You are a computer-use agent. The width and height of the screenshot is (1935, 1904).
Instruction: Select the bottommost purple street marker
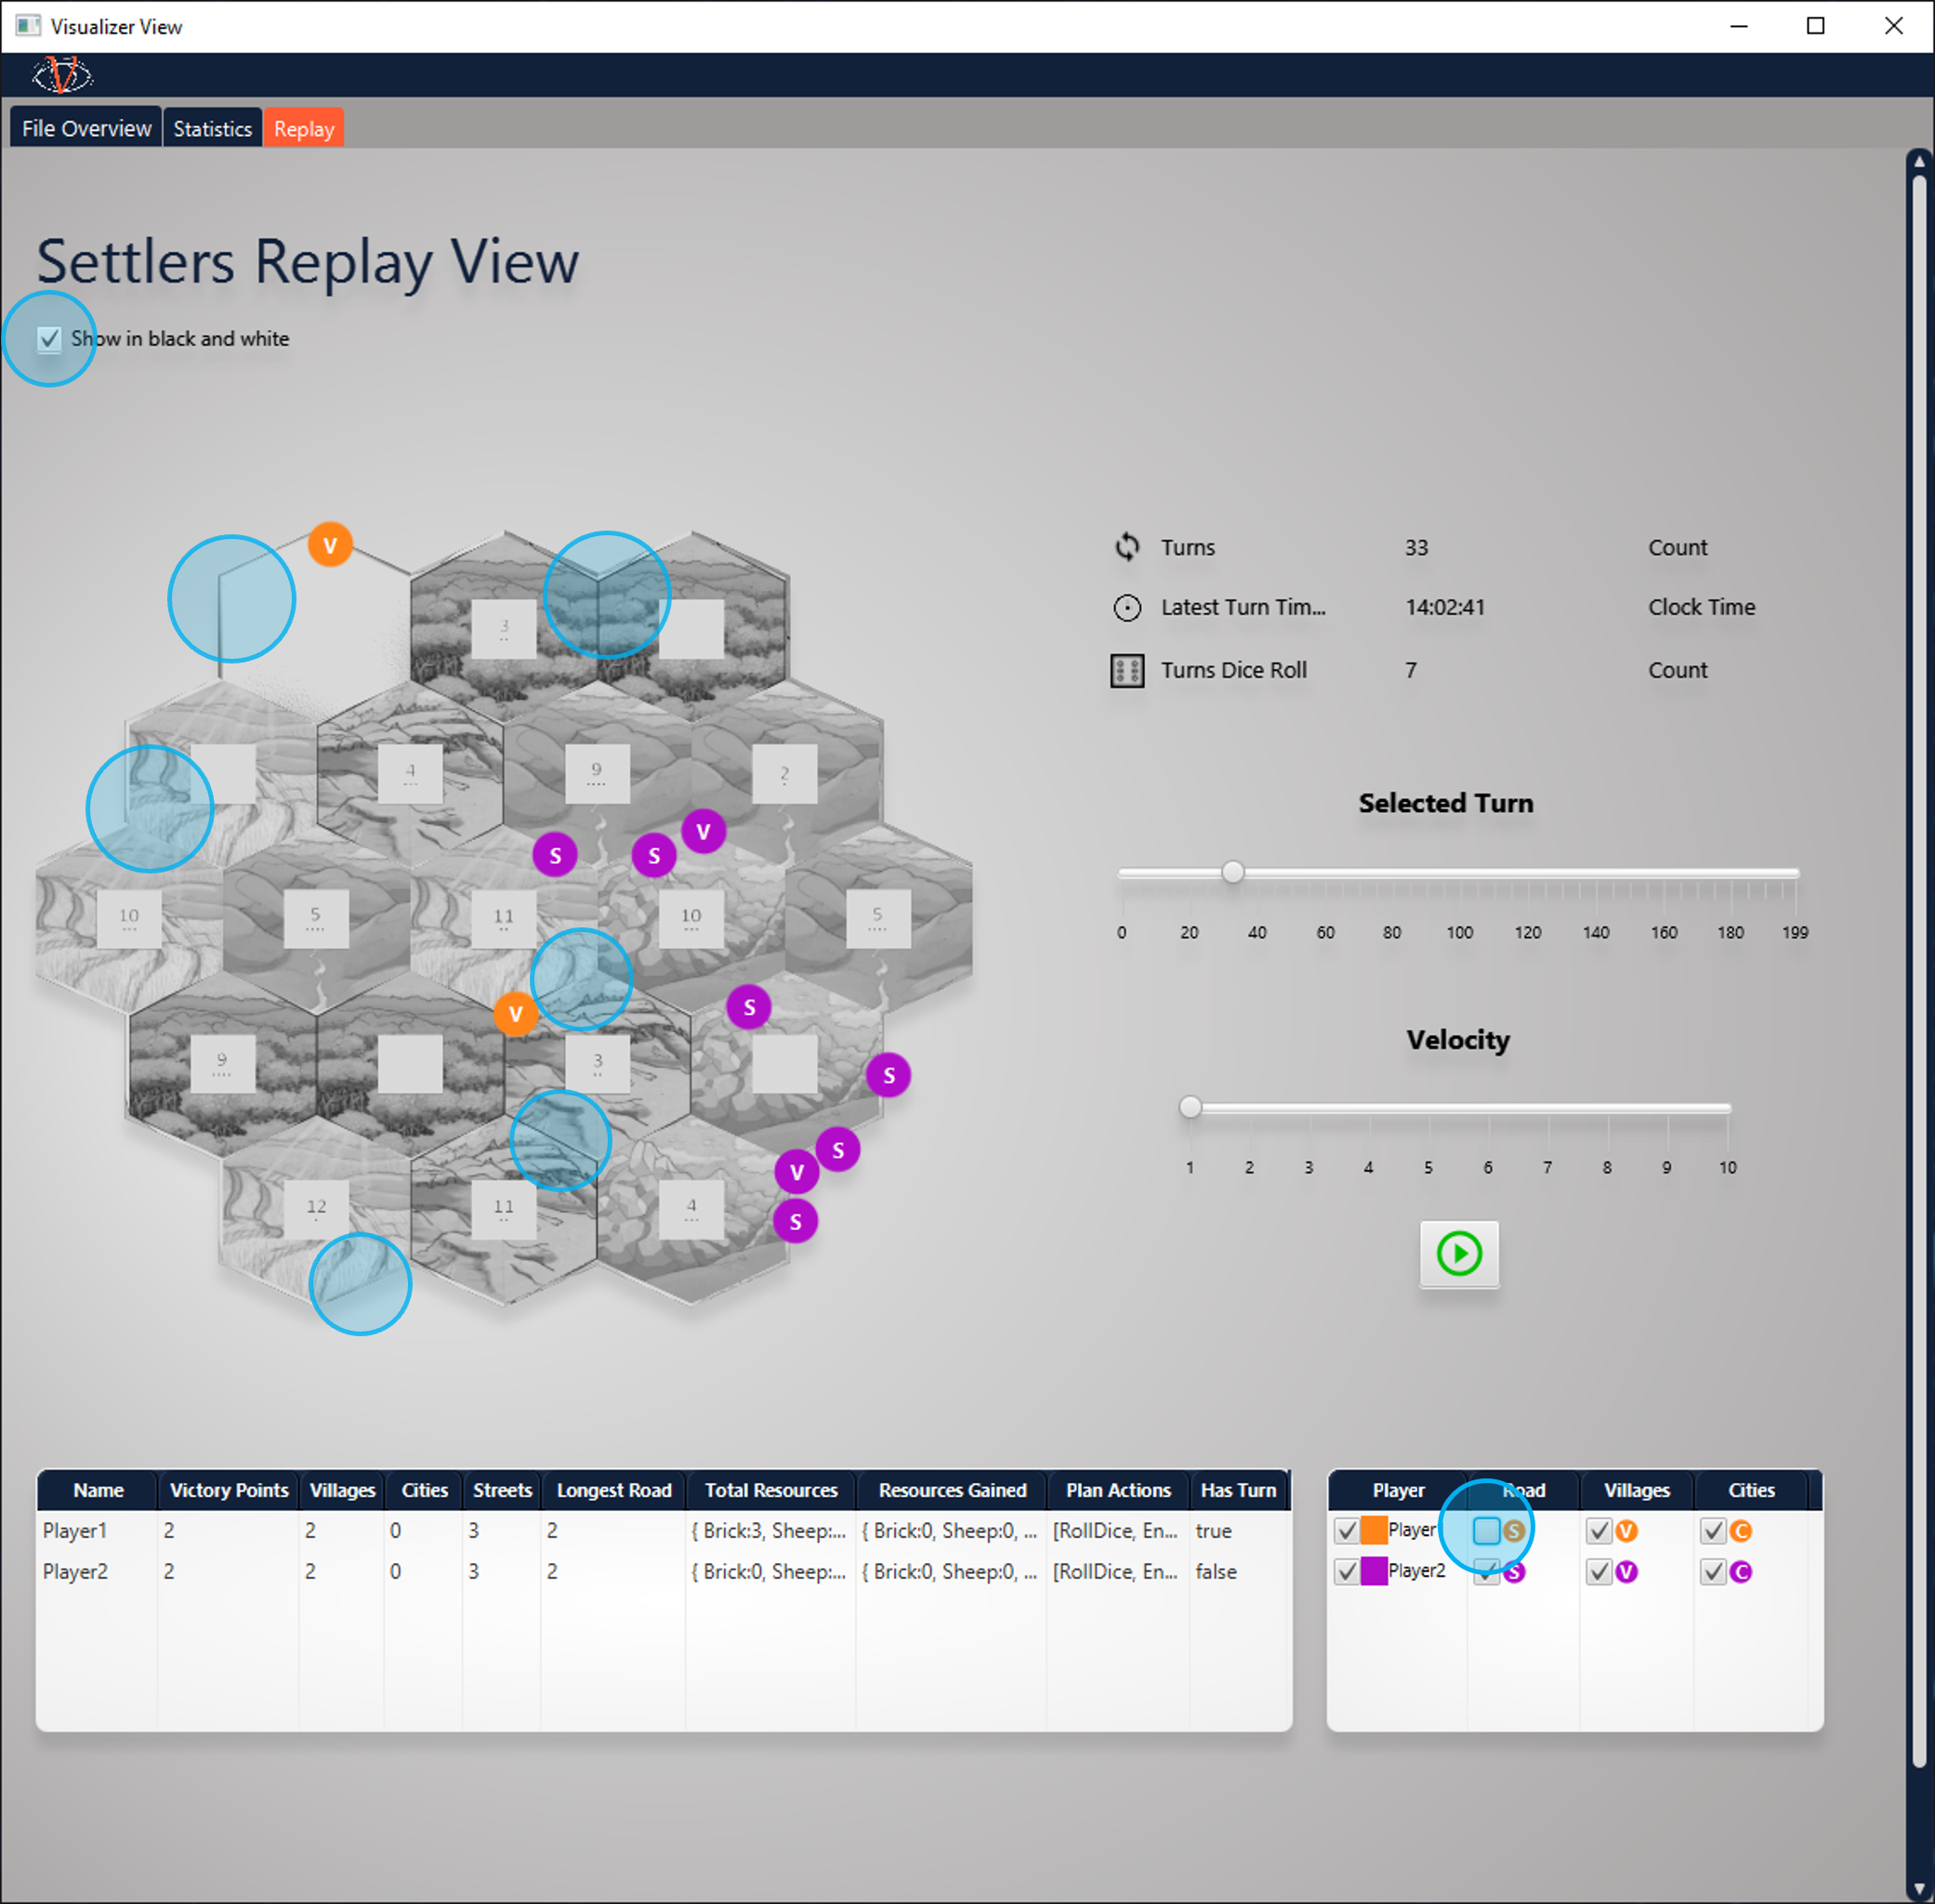[x=796, y=1221]
